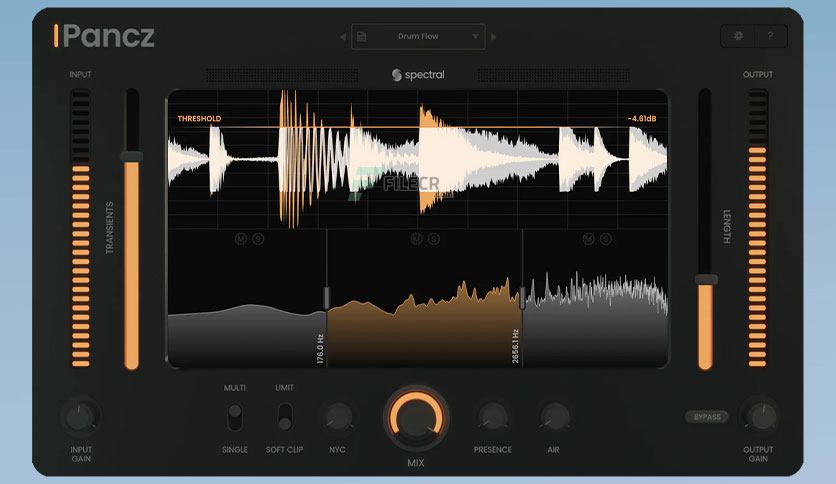Click the Transients slider handle

131,156
